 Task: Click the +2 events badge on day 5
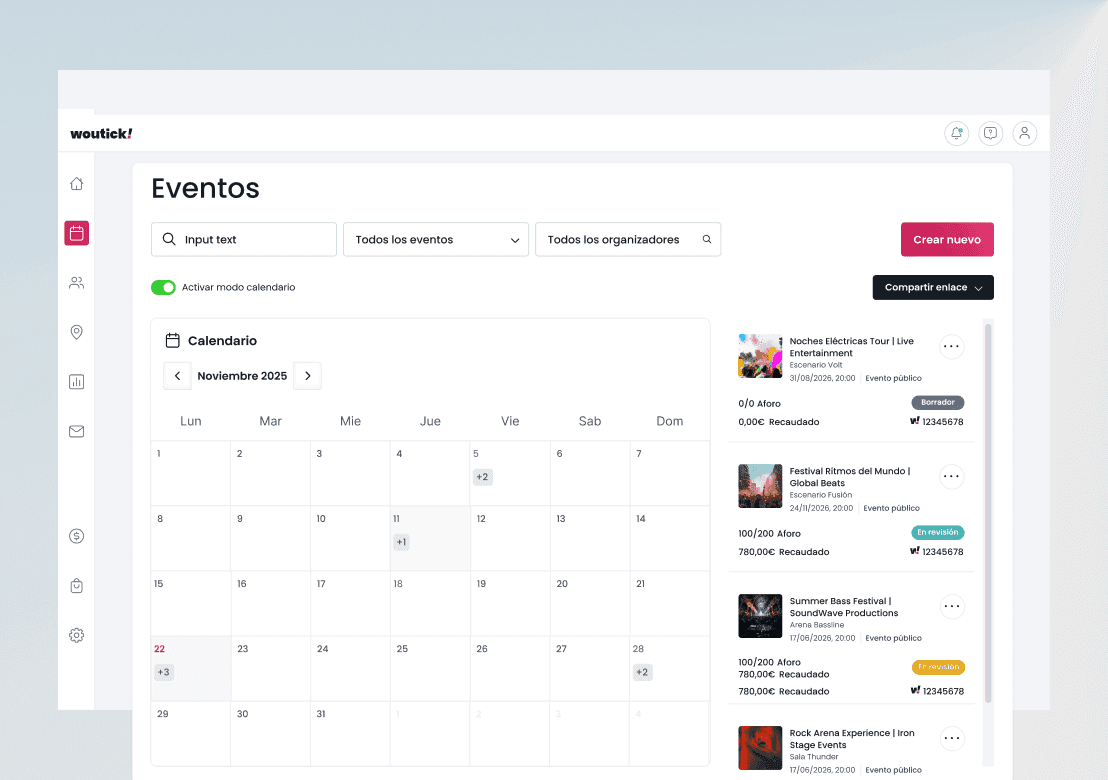point(482,477)
